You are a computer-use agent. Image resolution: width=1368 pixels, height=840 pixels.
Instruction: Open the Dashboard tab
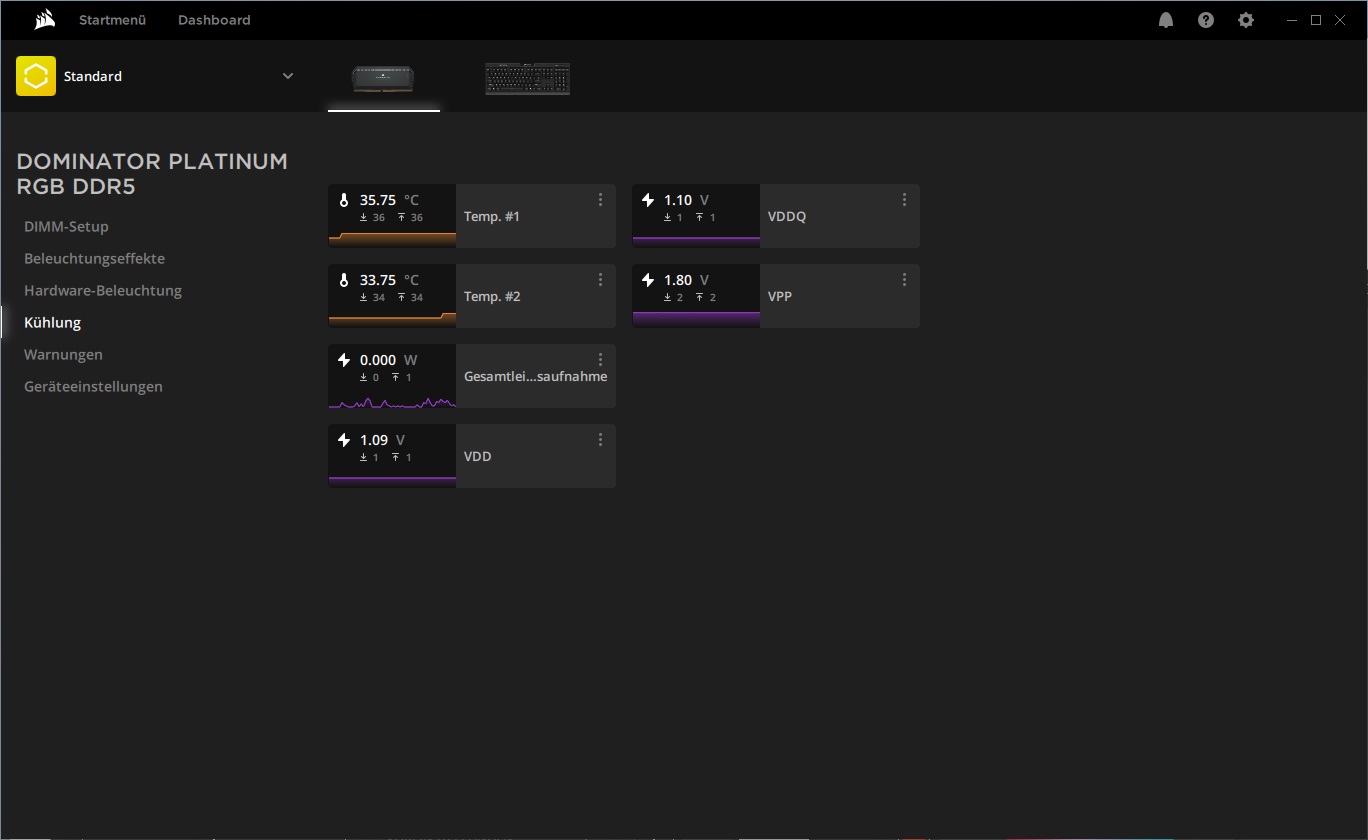point(214,20)
